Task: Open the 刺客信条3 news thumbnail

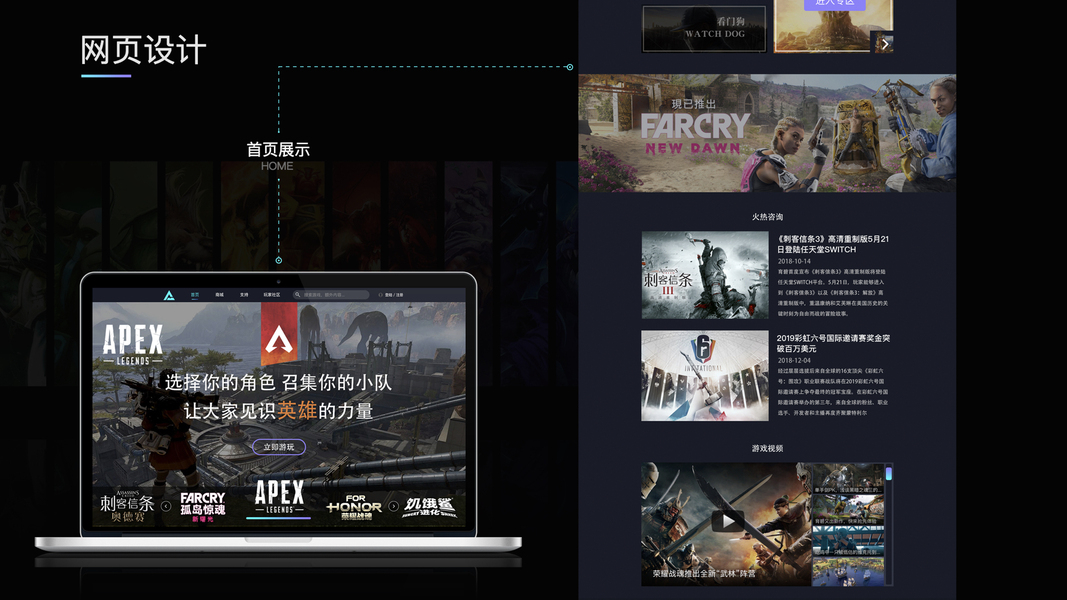Action: (705, 275)
